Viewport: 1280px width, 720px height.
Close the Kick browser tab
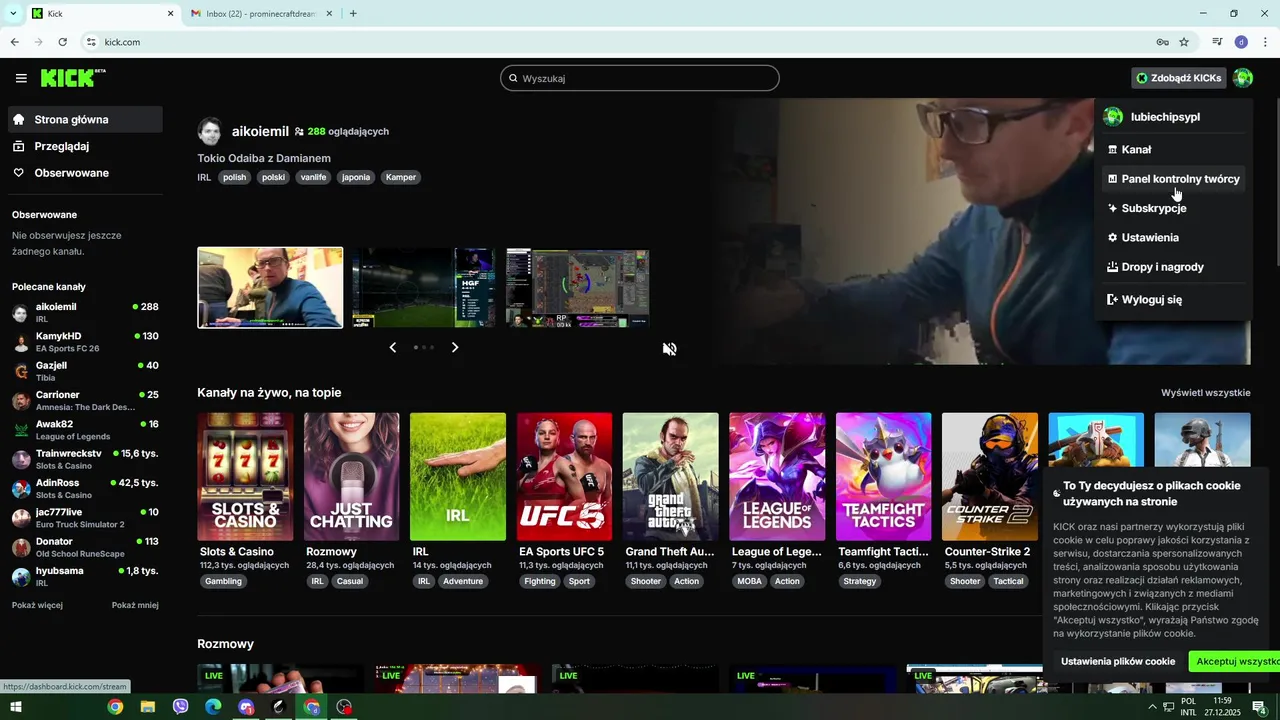coord(170,14)
